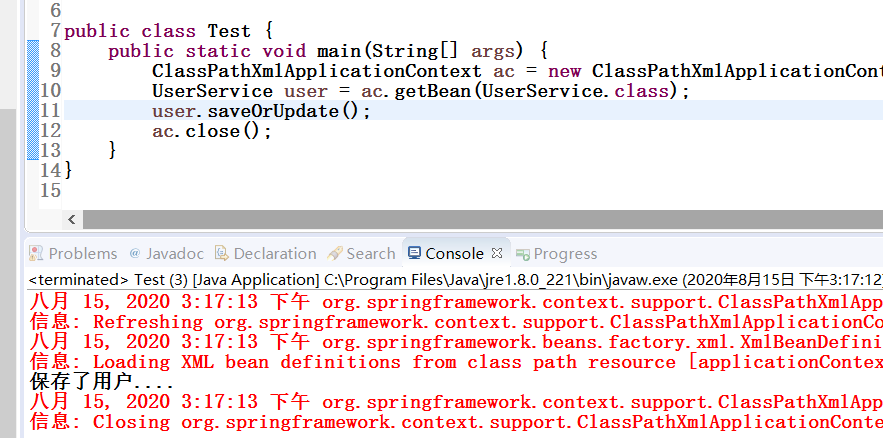Click the log line mentioning XmlBeanDefini
This screenshot has height=438, width=883.
456,342
